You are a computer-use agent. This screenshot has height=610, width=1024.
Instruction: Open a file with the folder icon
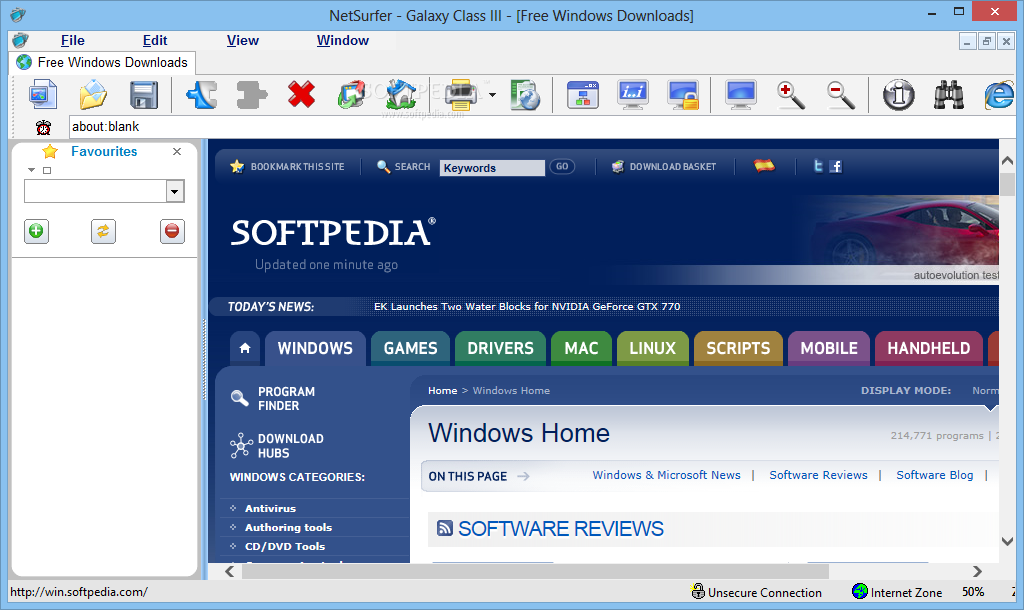93,95
